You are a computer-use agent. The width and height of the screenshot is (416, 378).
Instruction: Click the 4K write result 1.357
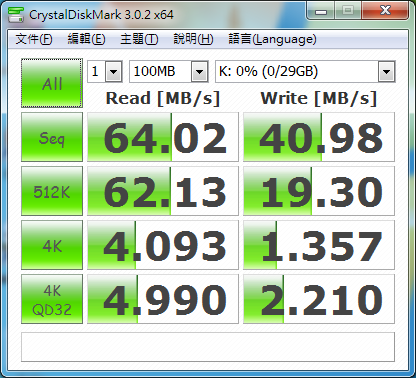[x=319, y=245]
